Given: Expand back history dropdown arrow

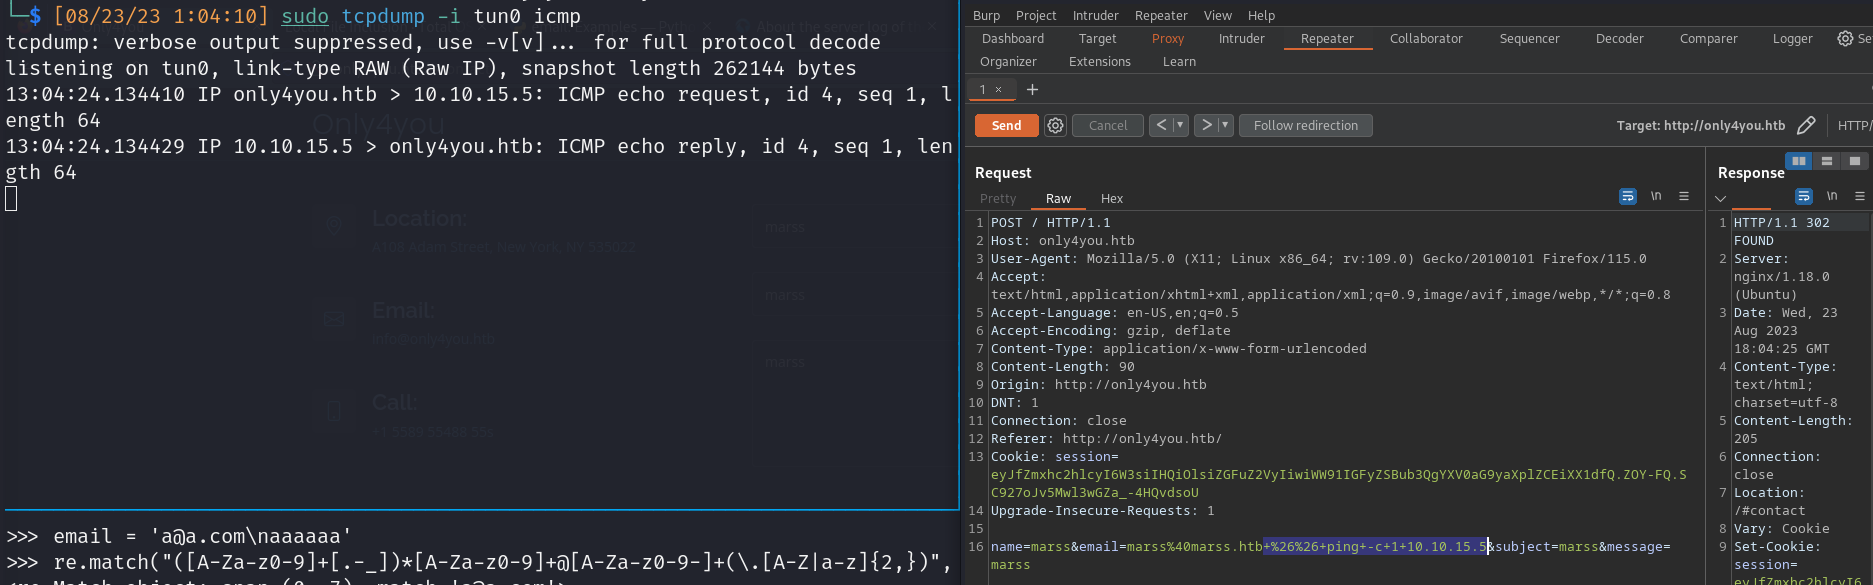Looking at the screenshot, I should pyautogui.click(x=1180, y=125).
